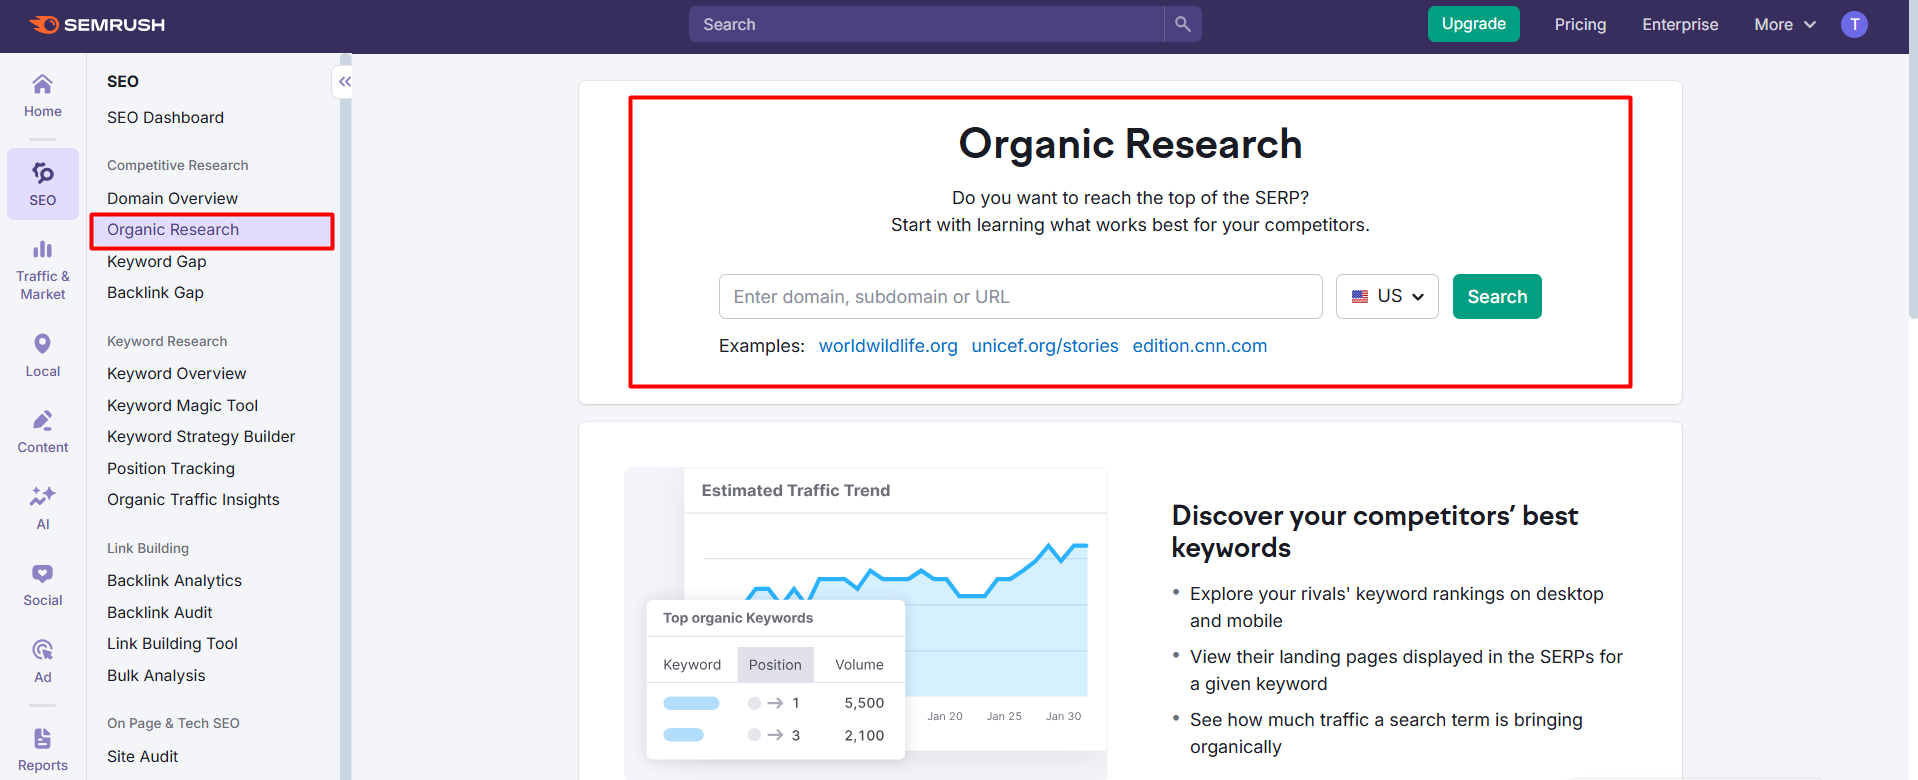Collapse the SEO side menu

pos(344,82)
